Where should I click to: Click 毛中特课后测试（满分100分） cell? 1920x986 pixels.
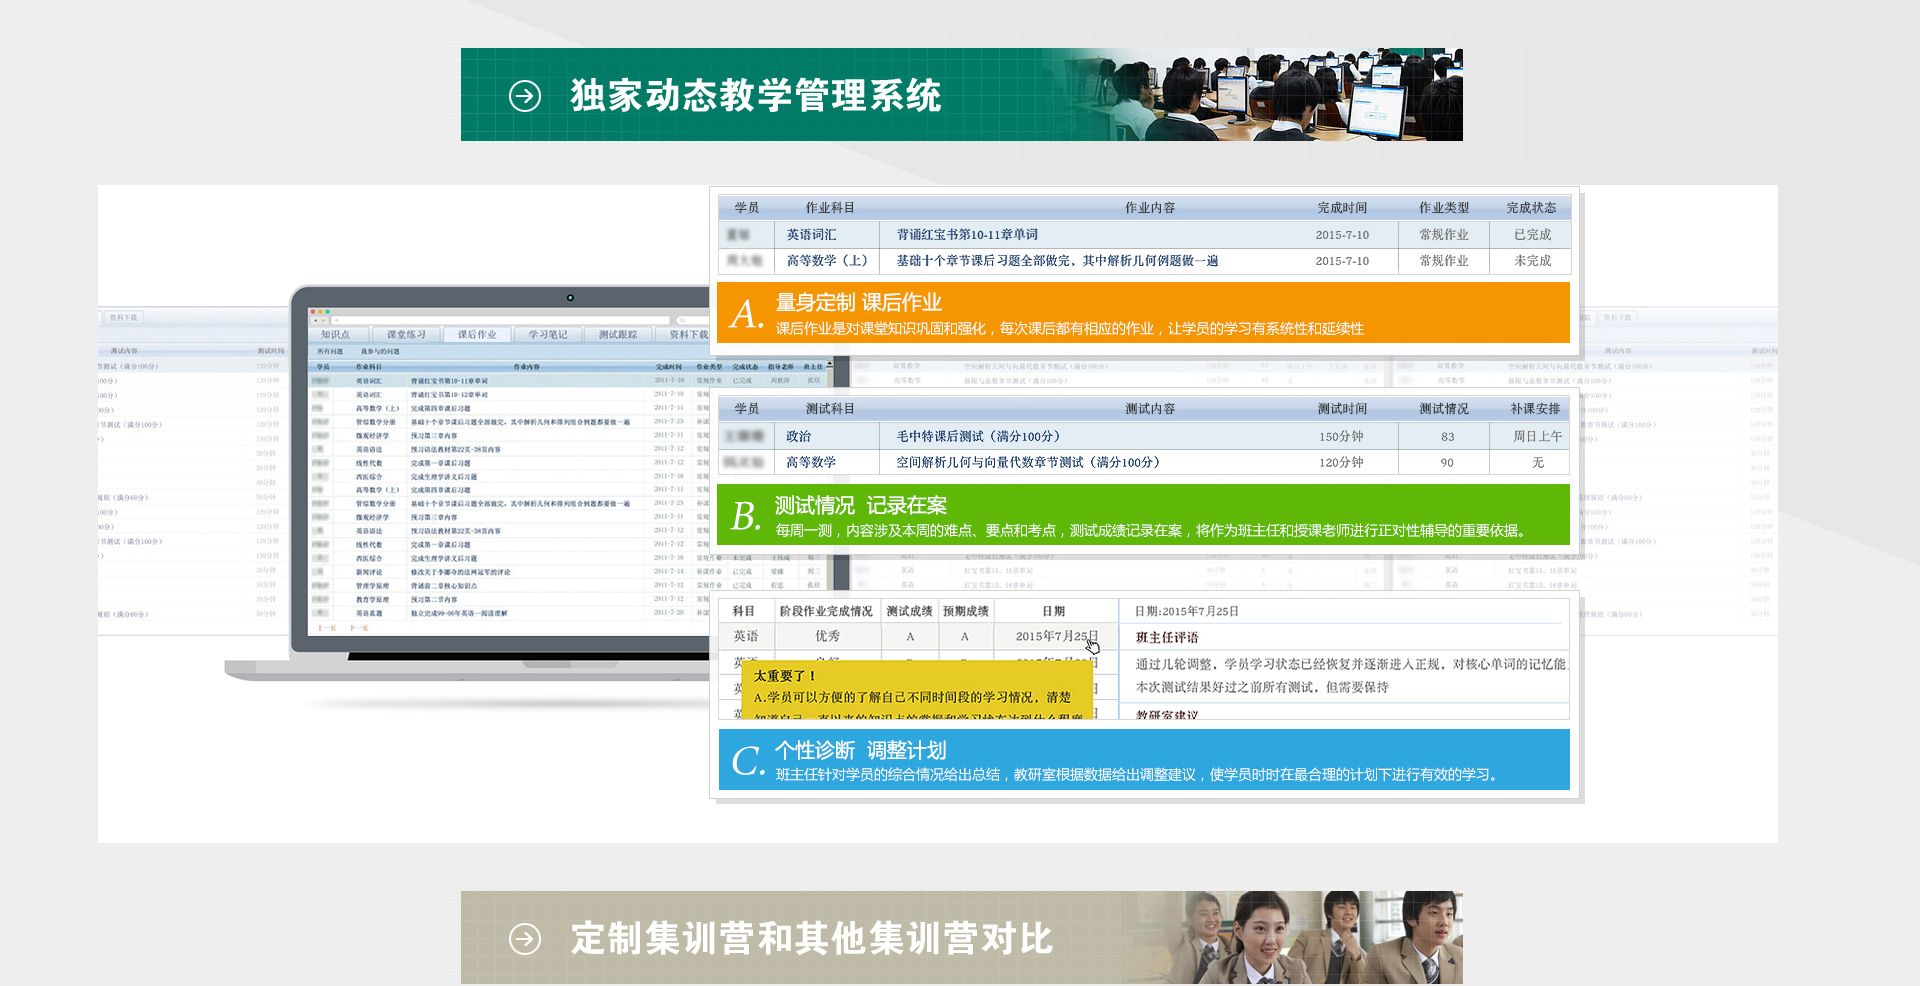[x=978, y=437]
